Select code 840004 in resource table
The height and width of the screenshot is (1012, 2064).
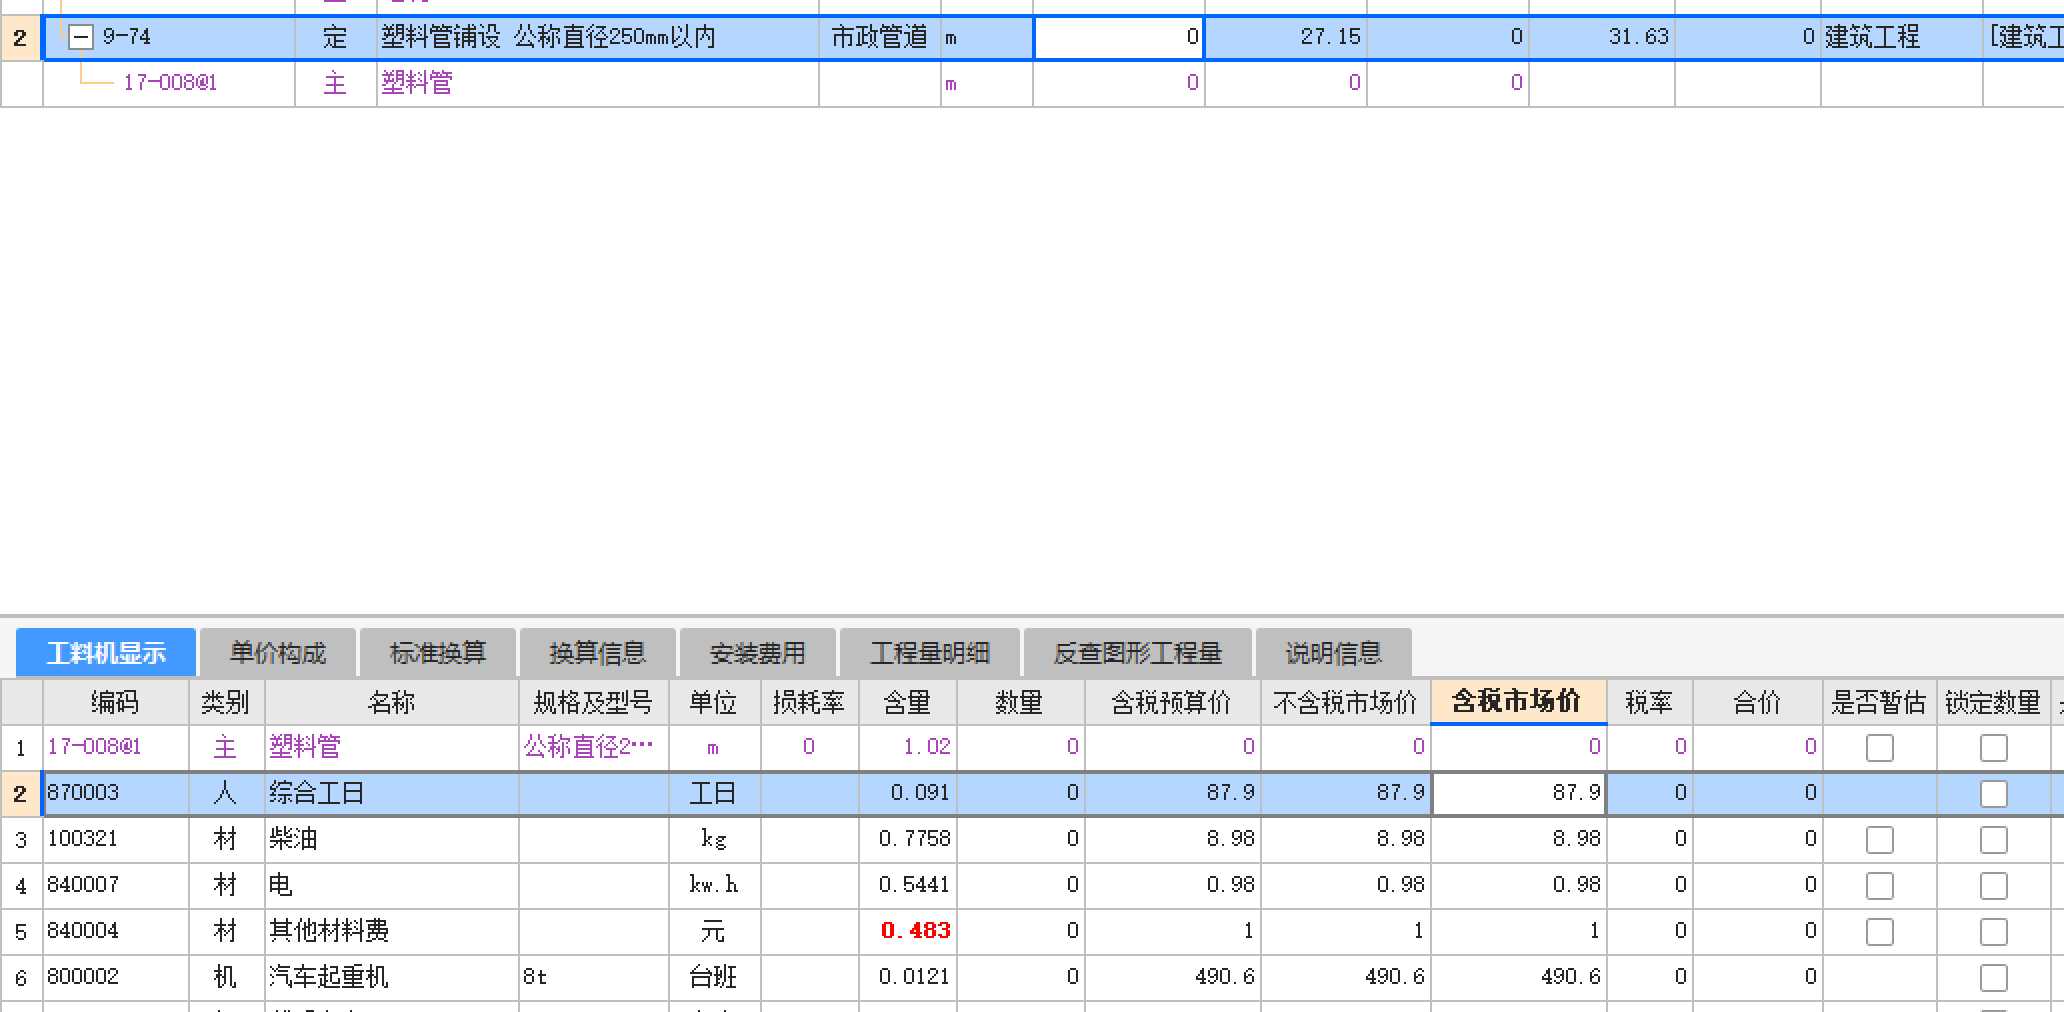(116, 932)
